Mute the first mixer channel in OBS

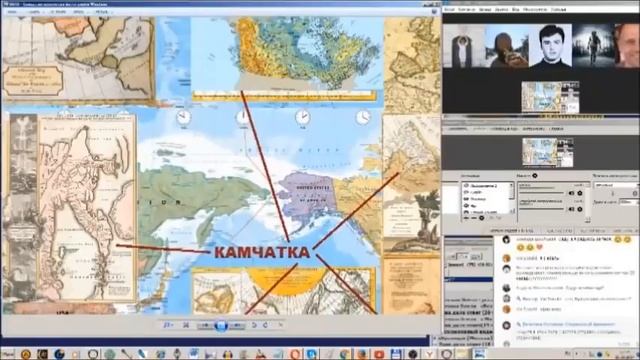(x=571, y=193)
